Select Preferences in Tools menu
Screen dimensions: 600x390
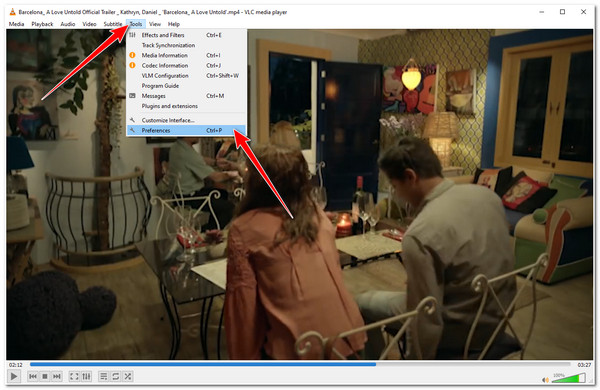186,131
